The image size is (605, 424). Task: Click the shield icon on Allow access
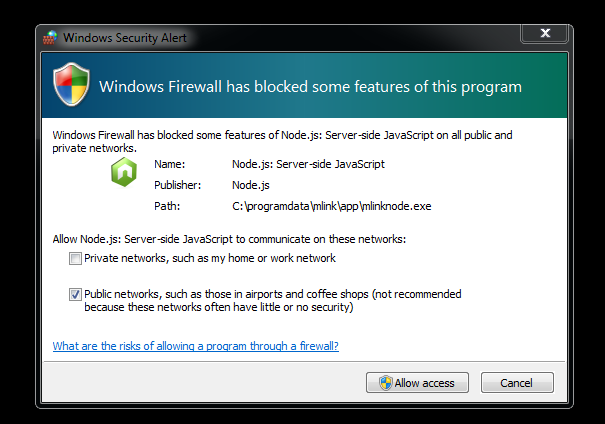pos(385,383)
